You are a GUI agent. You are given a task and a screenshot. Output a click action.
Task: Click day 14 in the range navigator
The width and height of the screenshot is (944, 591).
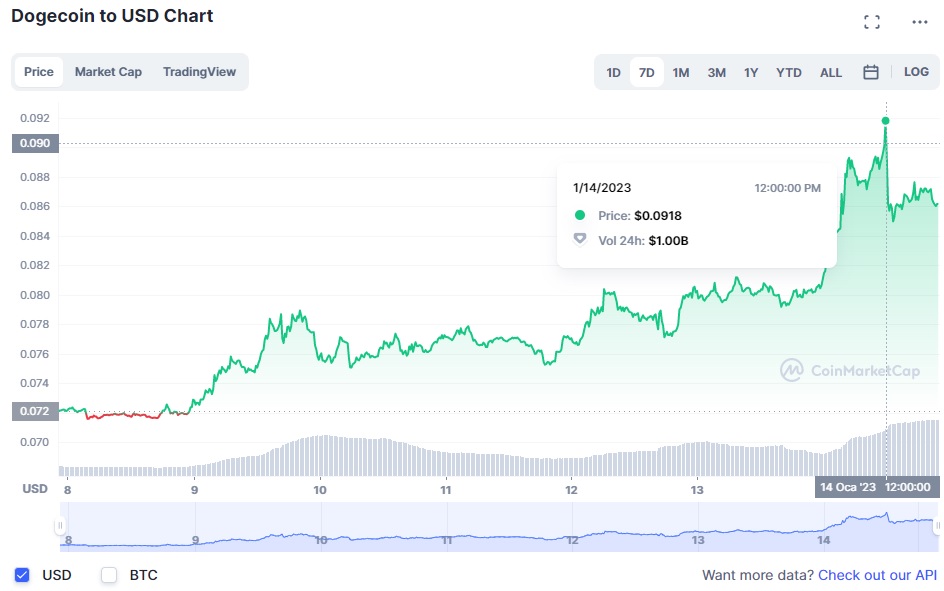(824, 540)
